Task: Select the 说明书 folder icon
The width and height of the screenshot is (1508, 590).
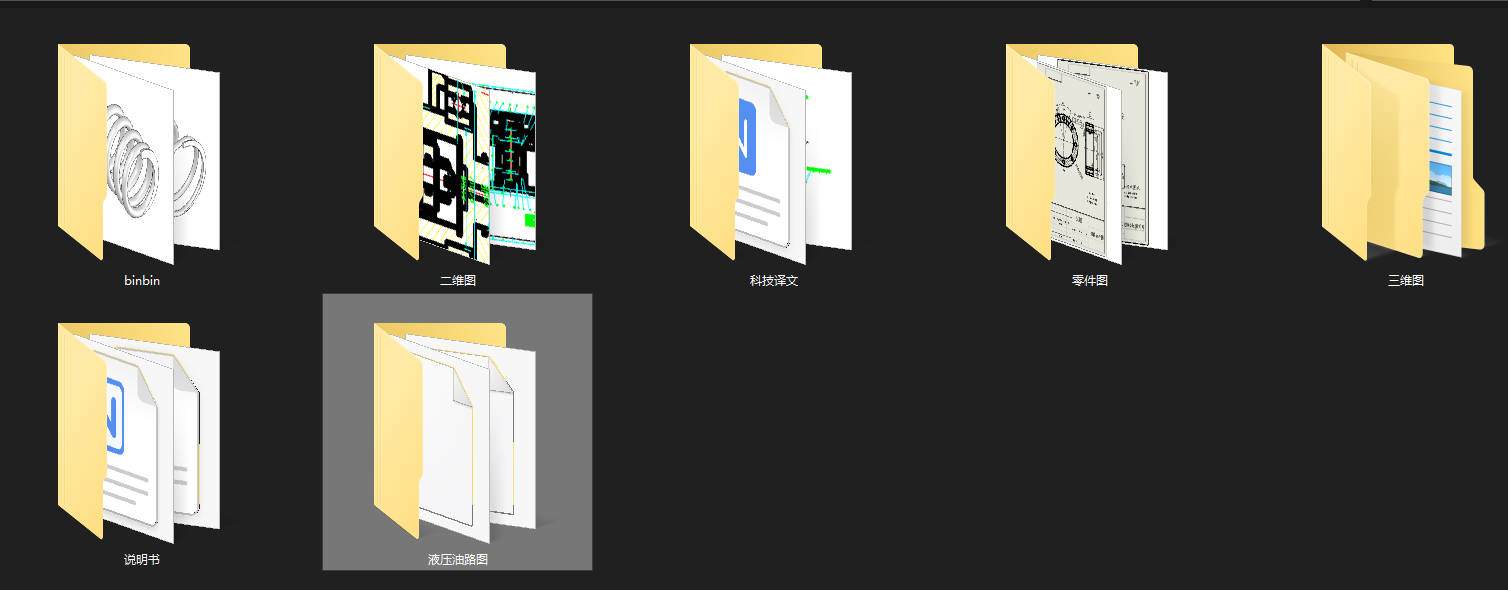Action: (x=139, y=431)
